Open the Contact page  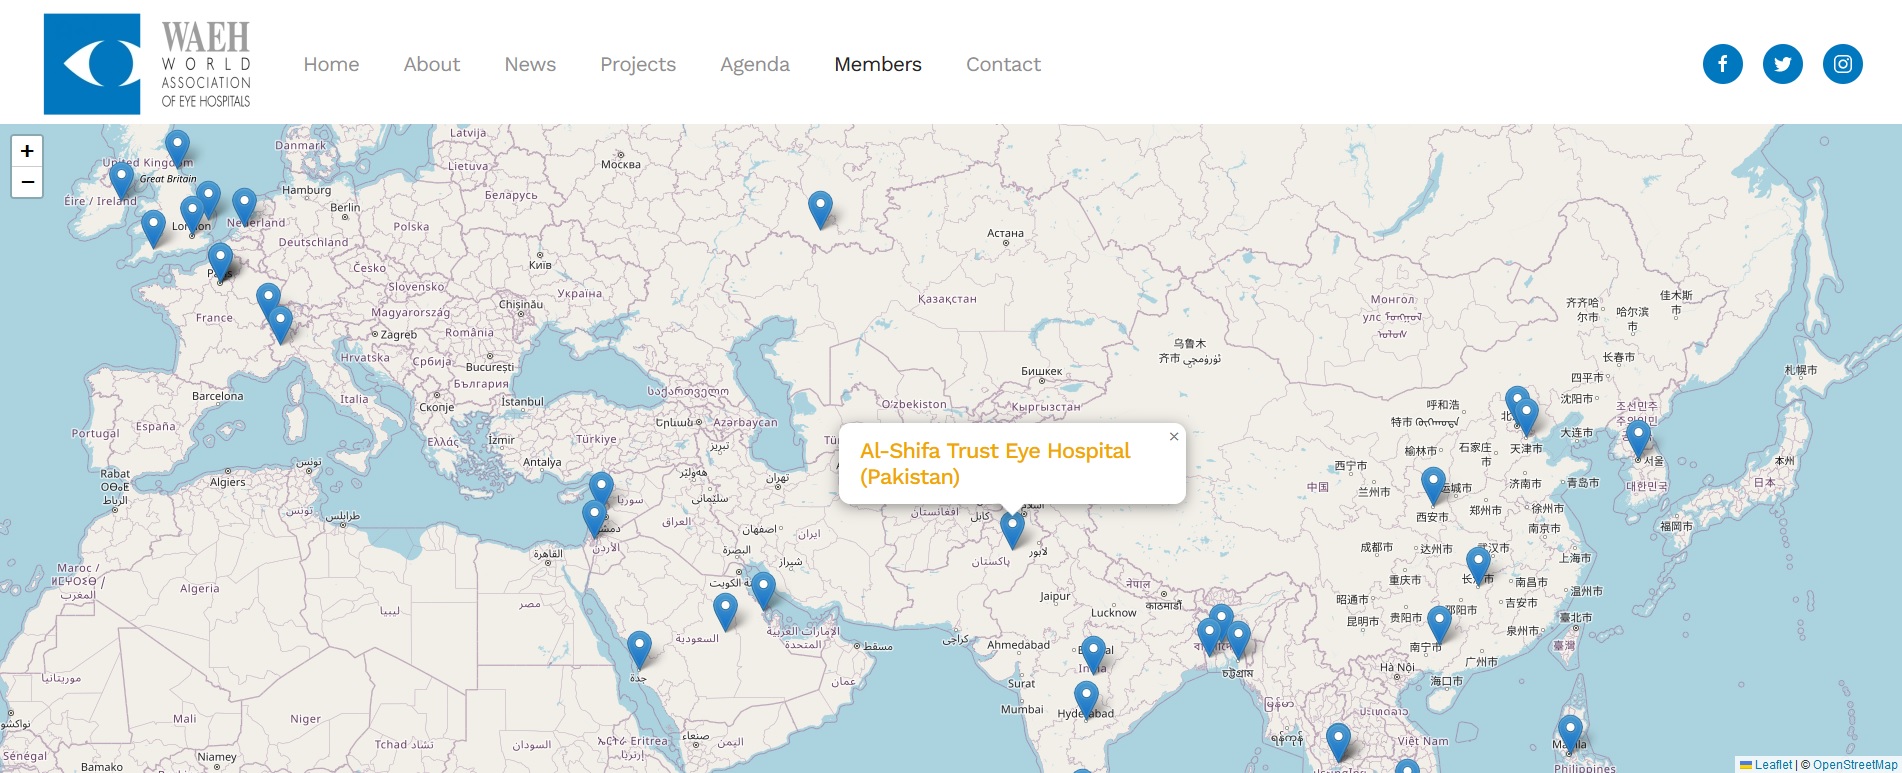(1003, 64)
